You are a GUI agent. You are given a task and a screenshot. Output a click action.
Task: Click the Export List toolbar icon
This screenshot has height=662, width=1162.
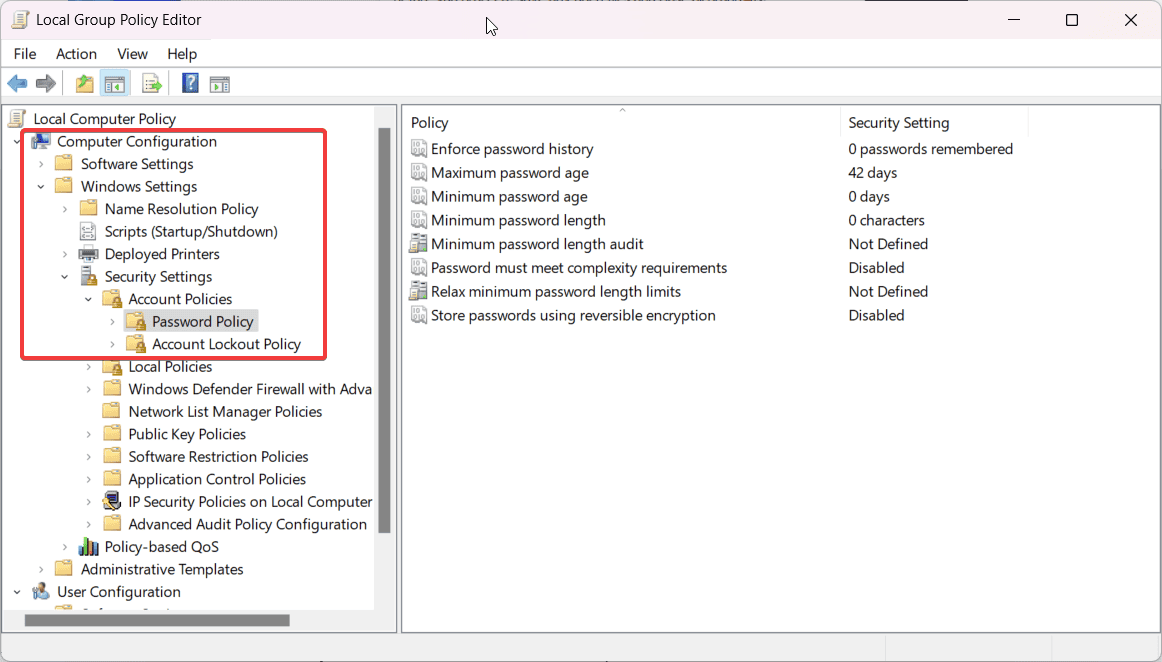152,84
